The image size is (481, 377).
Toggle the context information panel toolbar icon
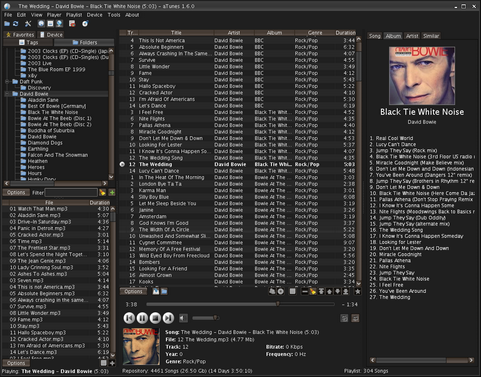pyautogui.click(x=59, y=24)
